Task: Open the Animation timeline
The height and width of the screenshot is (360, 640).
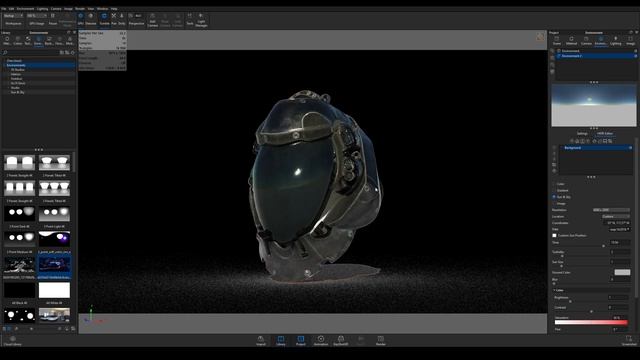Action: [321, 340]
